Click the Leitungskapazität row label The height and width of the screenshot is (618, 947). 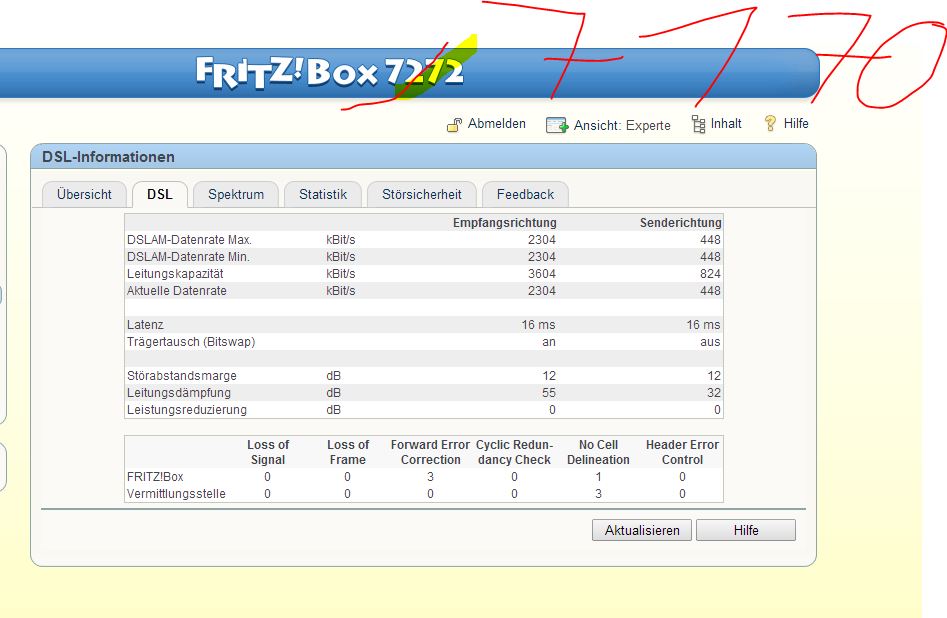pyautogui.click(x=175, y=274)
